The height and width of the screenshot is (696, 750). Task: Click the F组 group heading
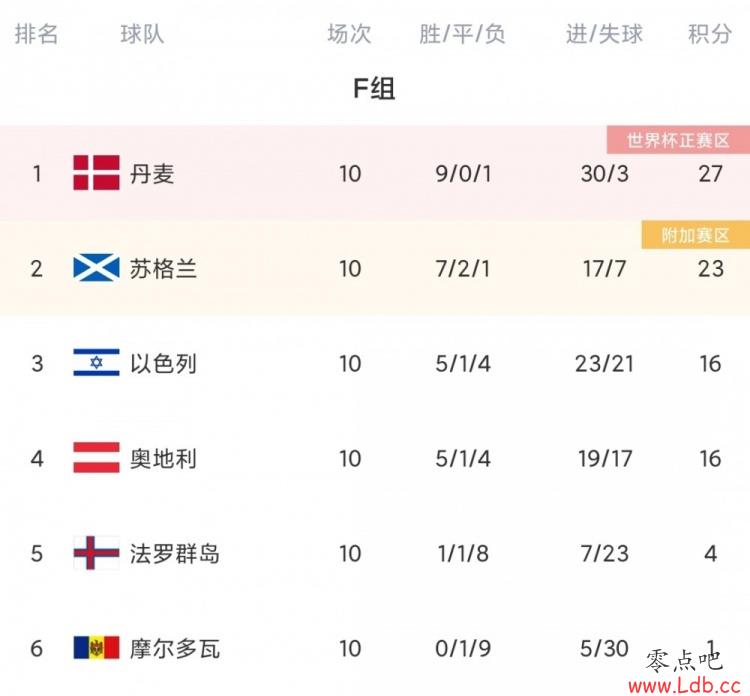tap(374, 88)
